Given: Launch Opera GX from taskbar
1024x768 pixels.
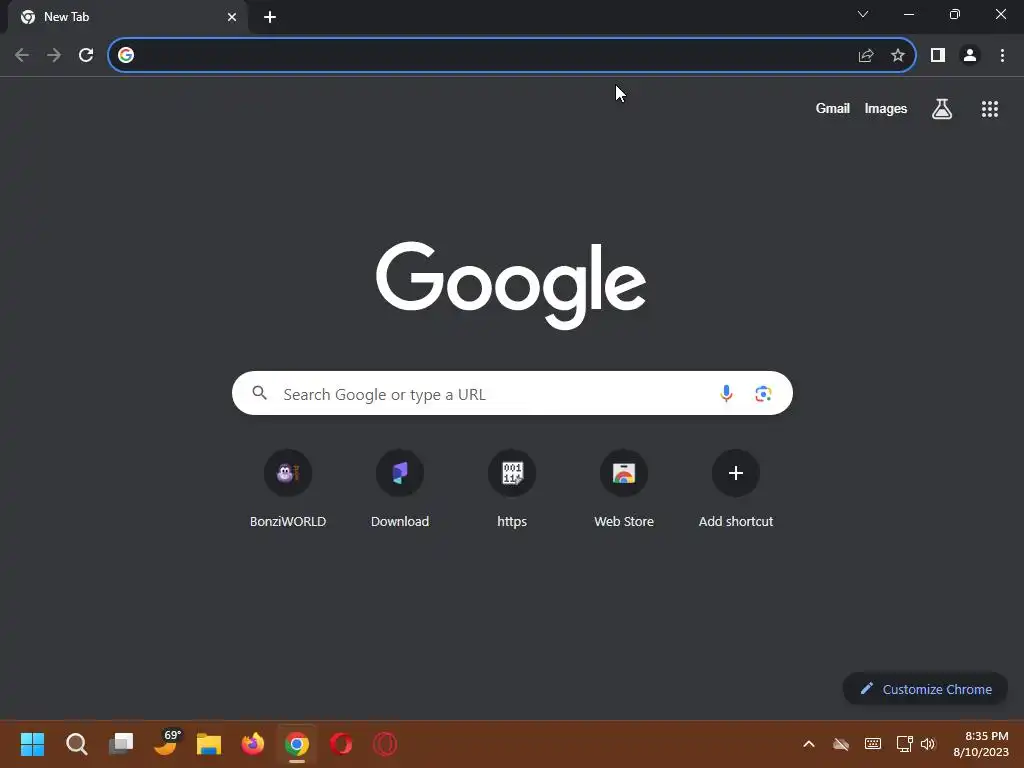Looking at the screenshot, I should [385, 744].
